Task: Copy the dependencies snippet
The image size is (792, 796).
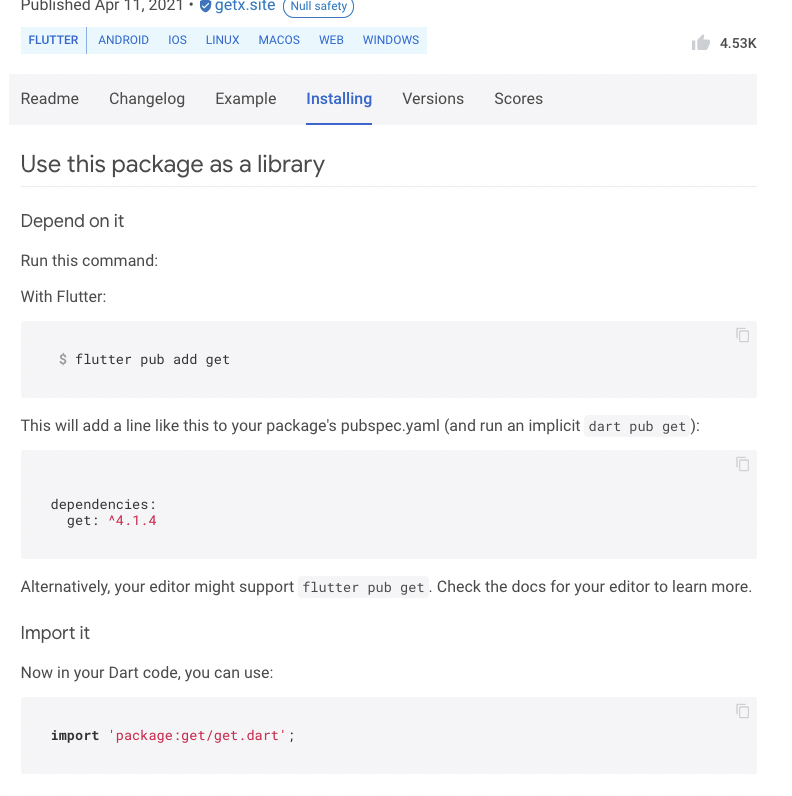Action: 742,464
